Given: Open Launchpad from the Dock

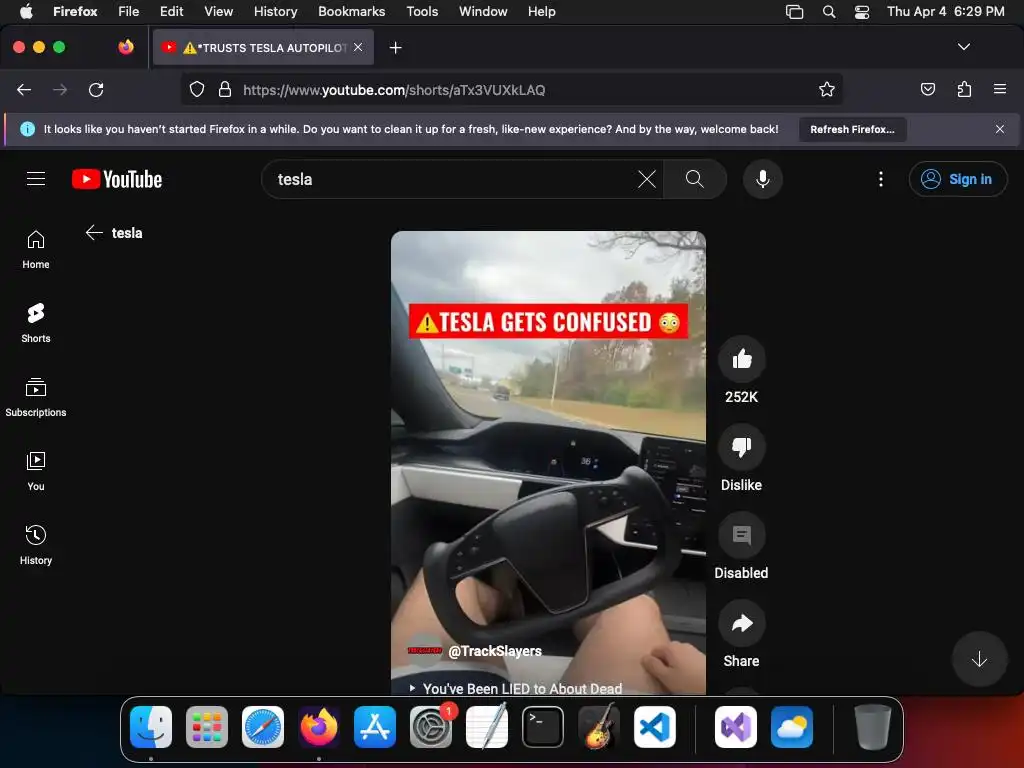Looking at the screenshot, I should click(x=206, y=727).
